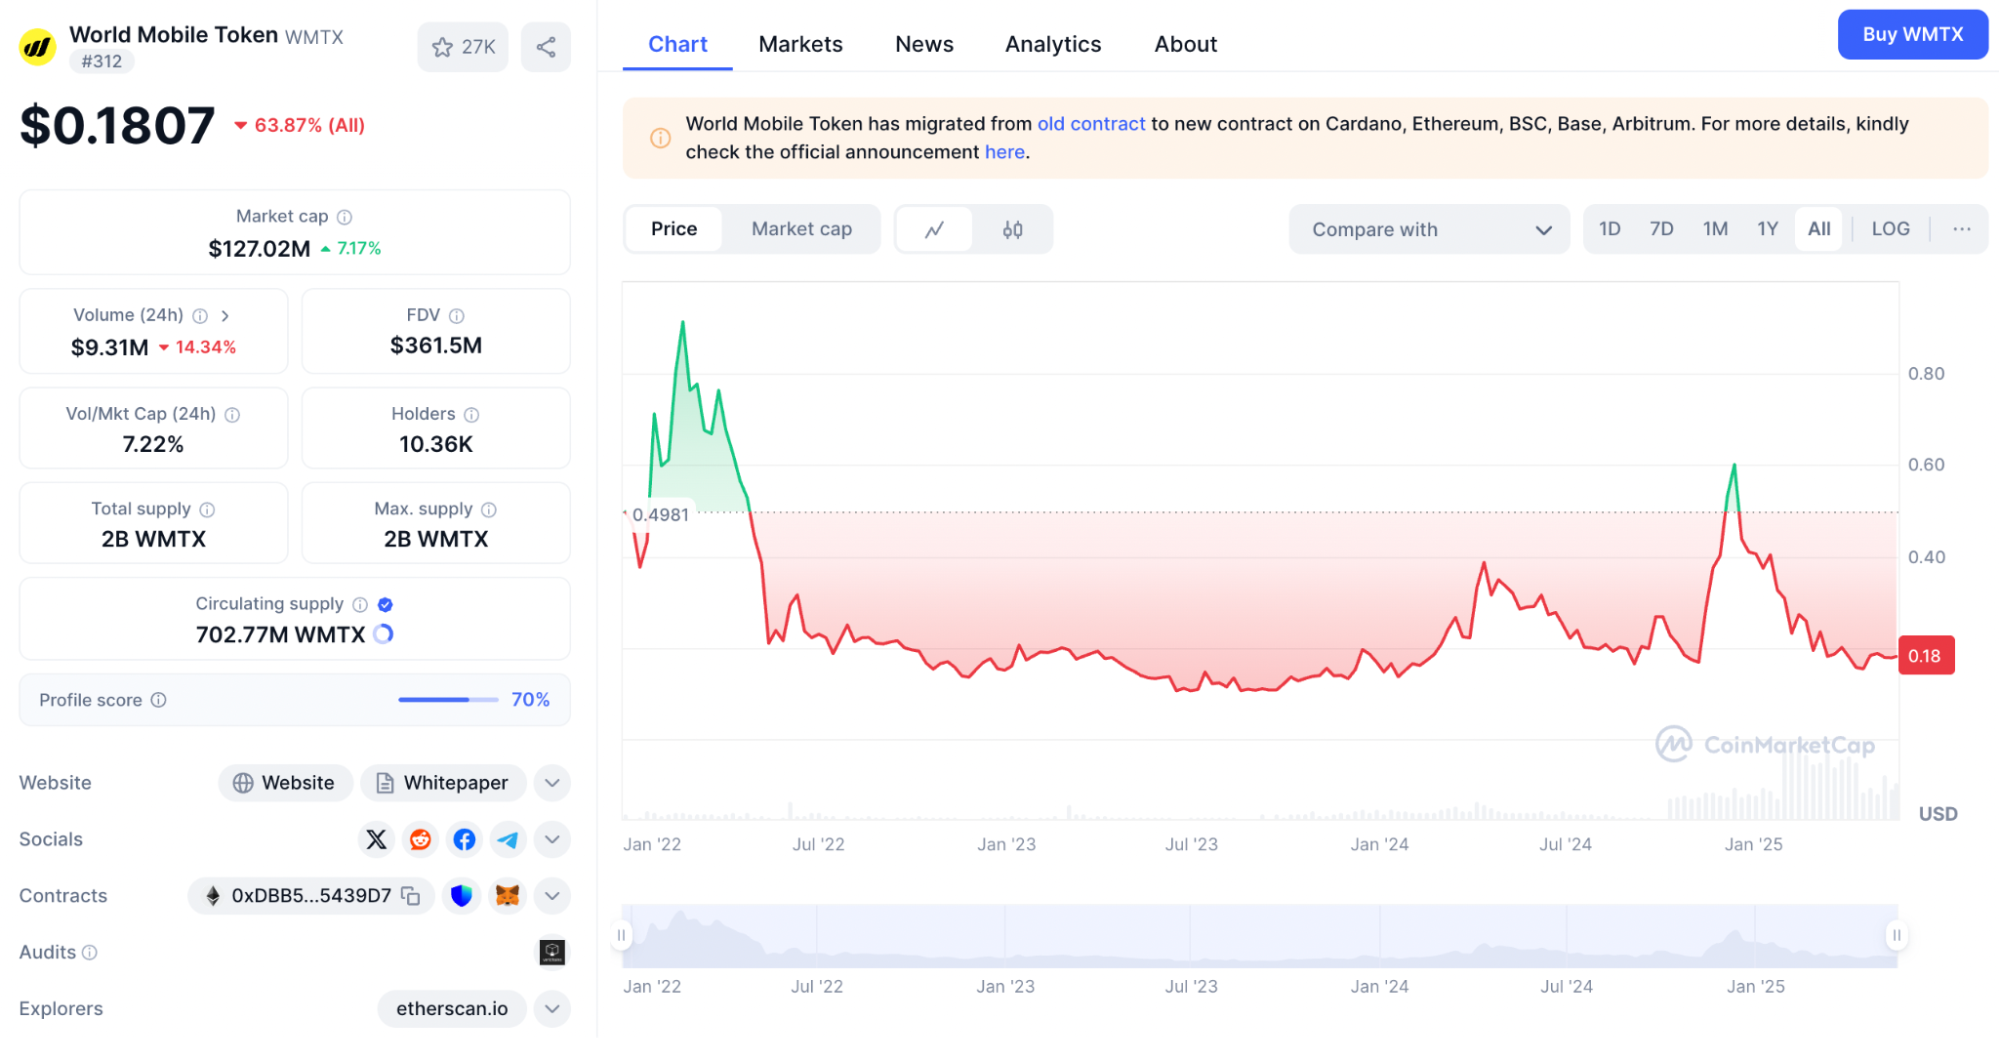The width and height of the screenshot is (1999, 1038).
Task: Open the audit report icon
Action: (552, 953)
